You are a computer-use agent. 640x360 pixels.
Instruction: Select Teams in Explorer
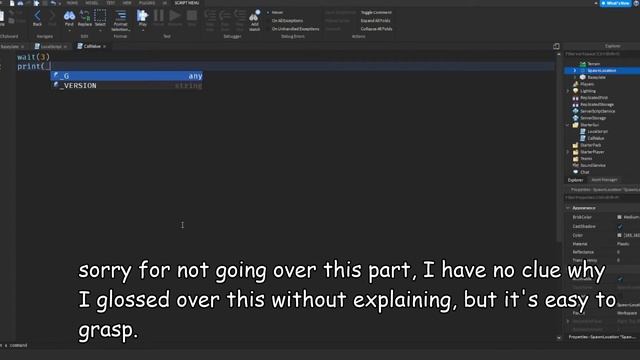point(586,158)
